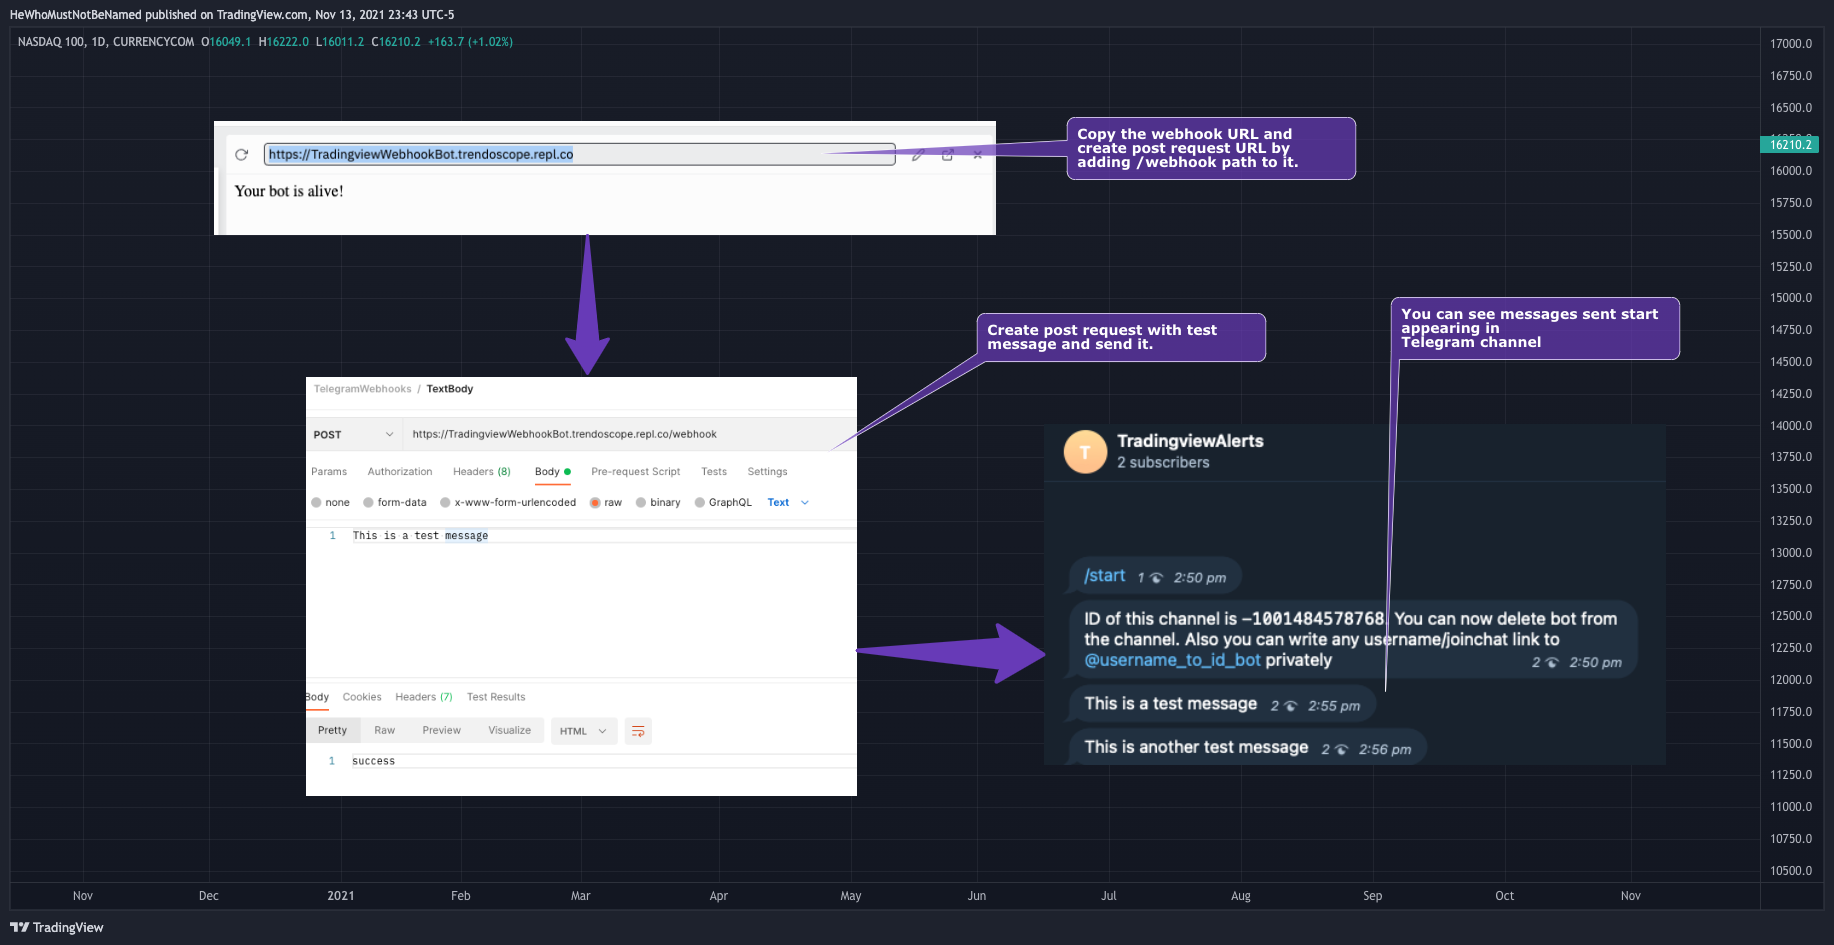Select the 'binary' body type radio
Viewport: 1834px width, 945px height.
(x=641, y=503)
